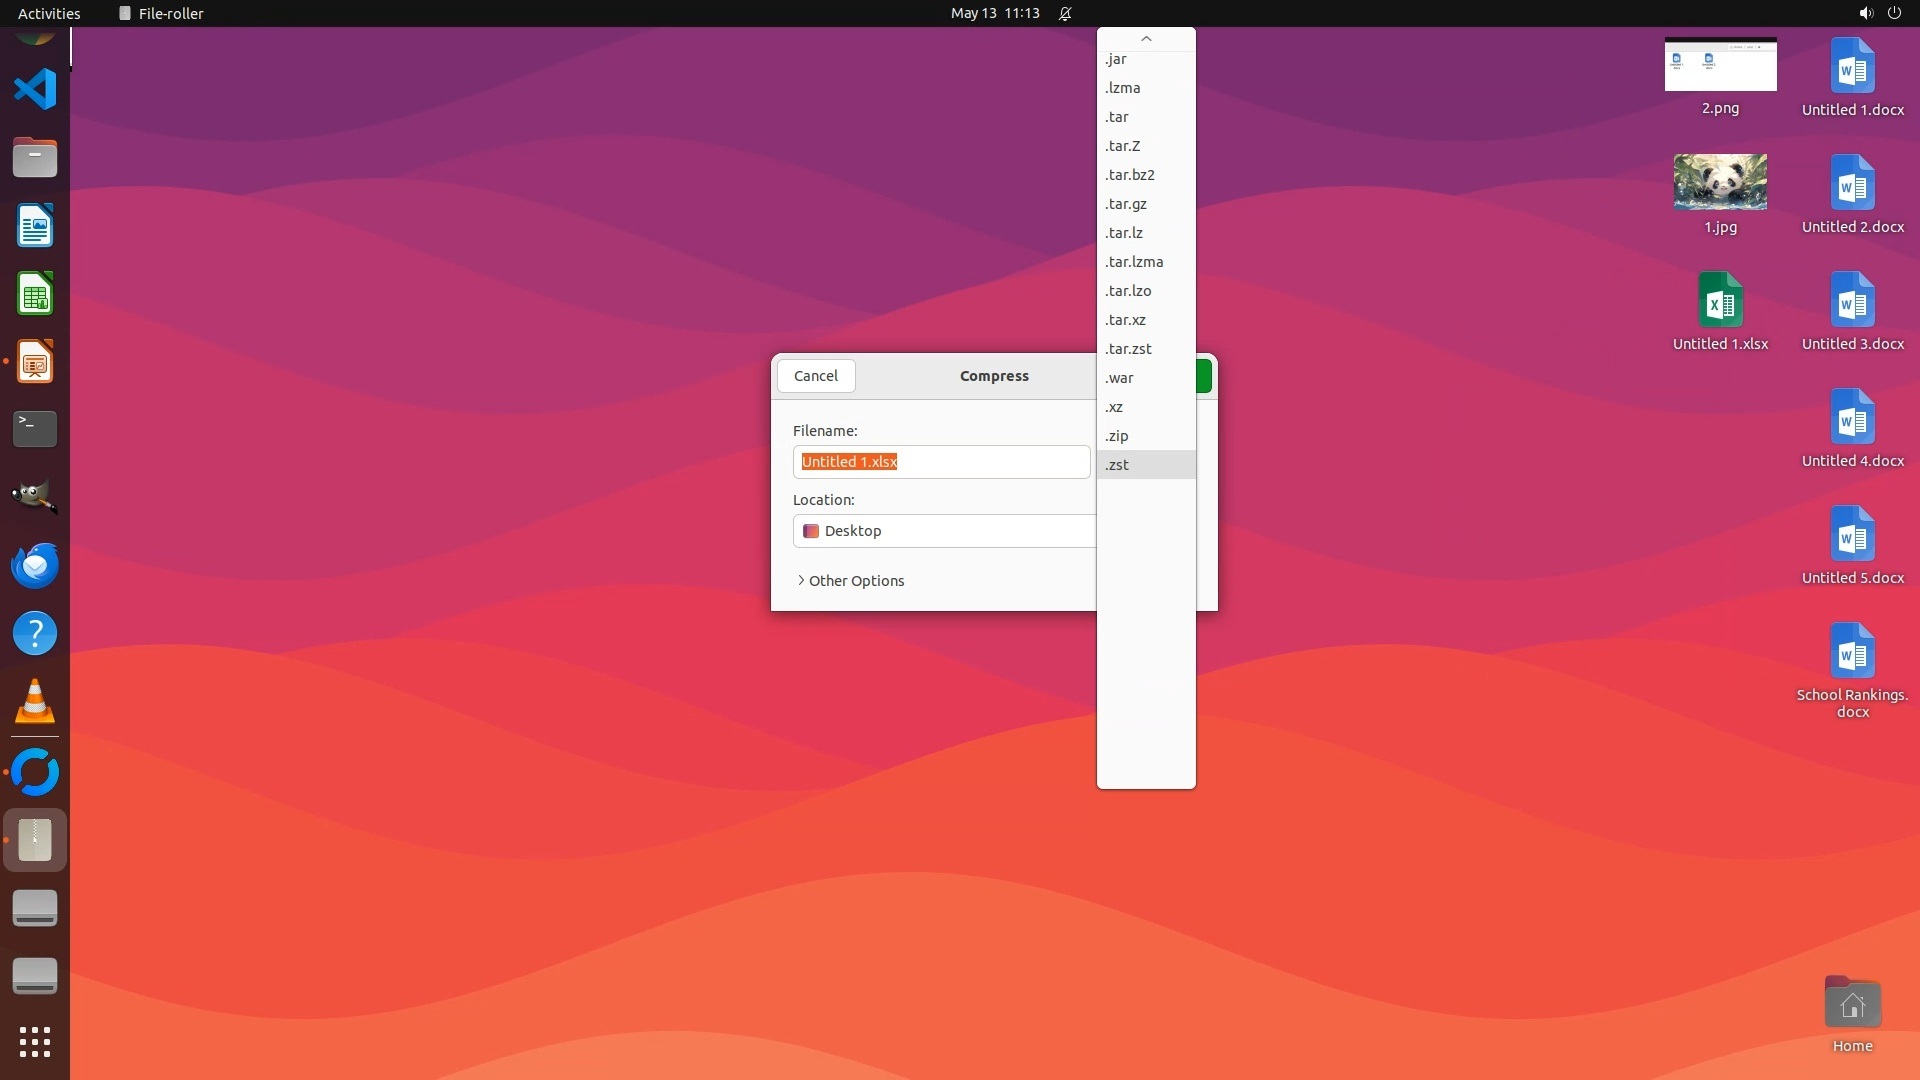Launch LibreOffice Calc from the dock
The image size is (1920, 1080).
[35, 295]
